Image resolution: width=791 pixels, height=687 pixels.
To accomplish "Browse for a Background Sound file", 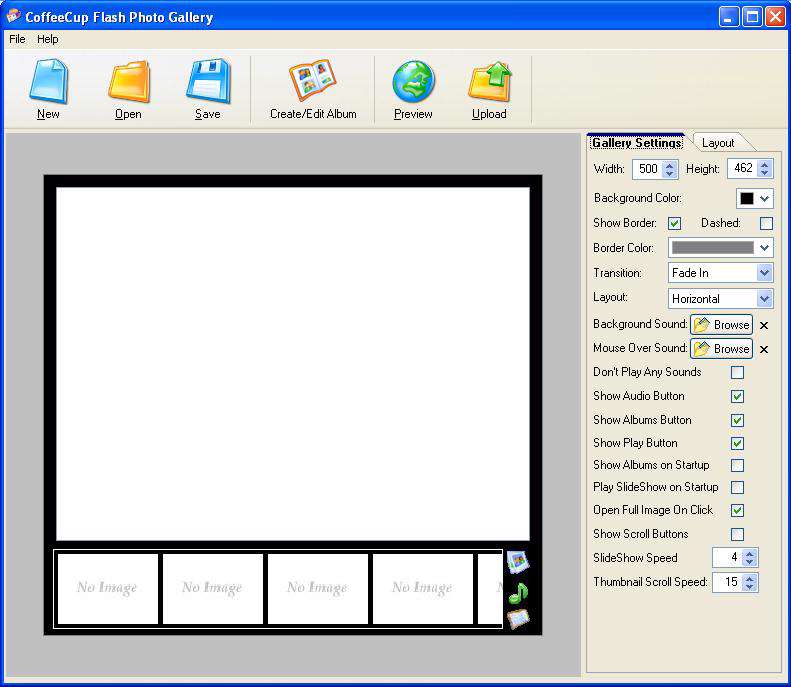I will tap(721, 325).
